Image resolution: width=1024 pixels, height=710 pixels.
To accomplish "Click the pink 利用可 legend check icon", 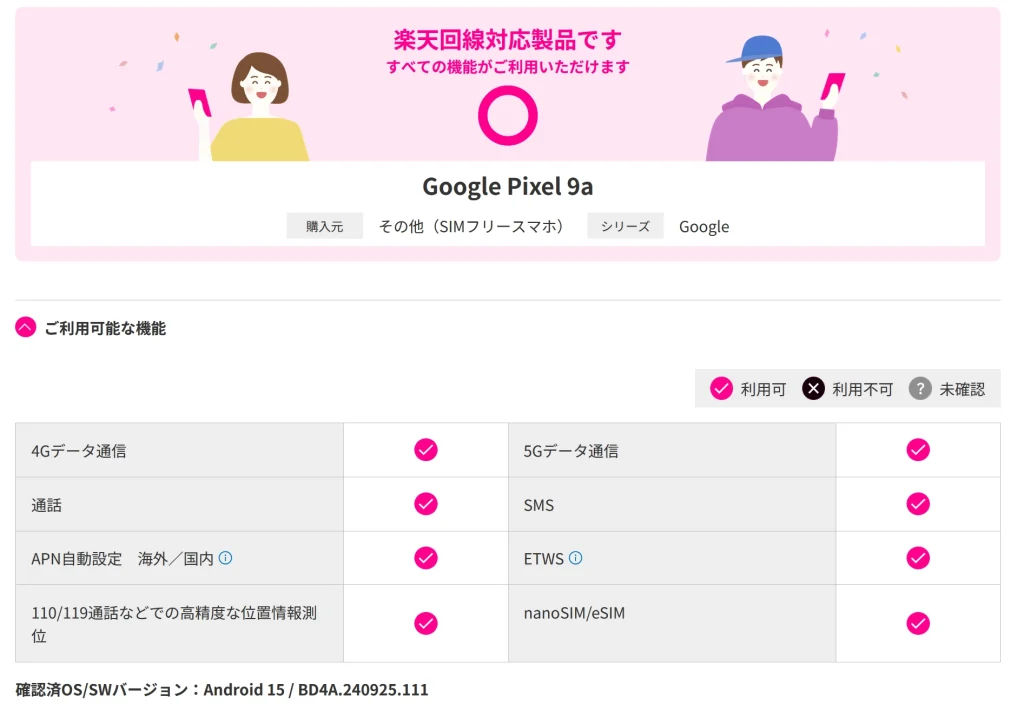I will click(x=721, y=389).
